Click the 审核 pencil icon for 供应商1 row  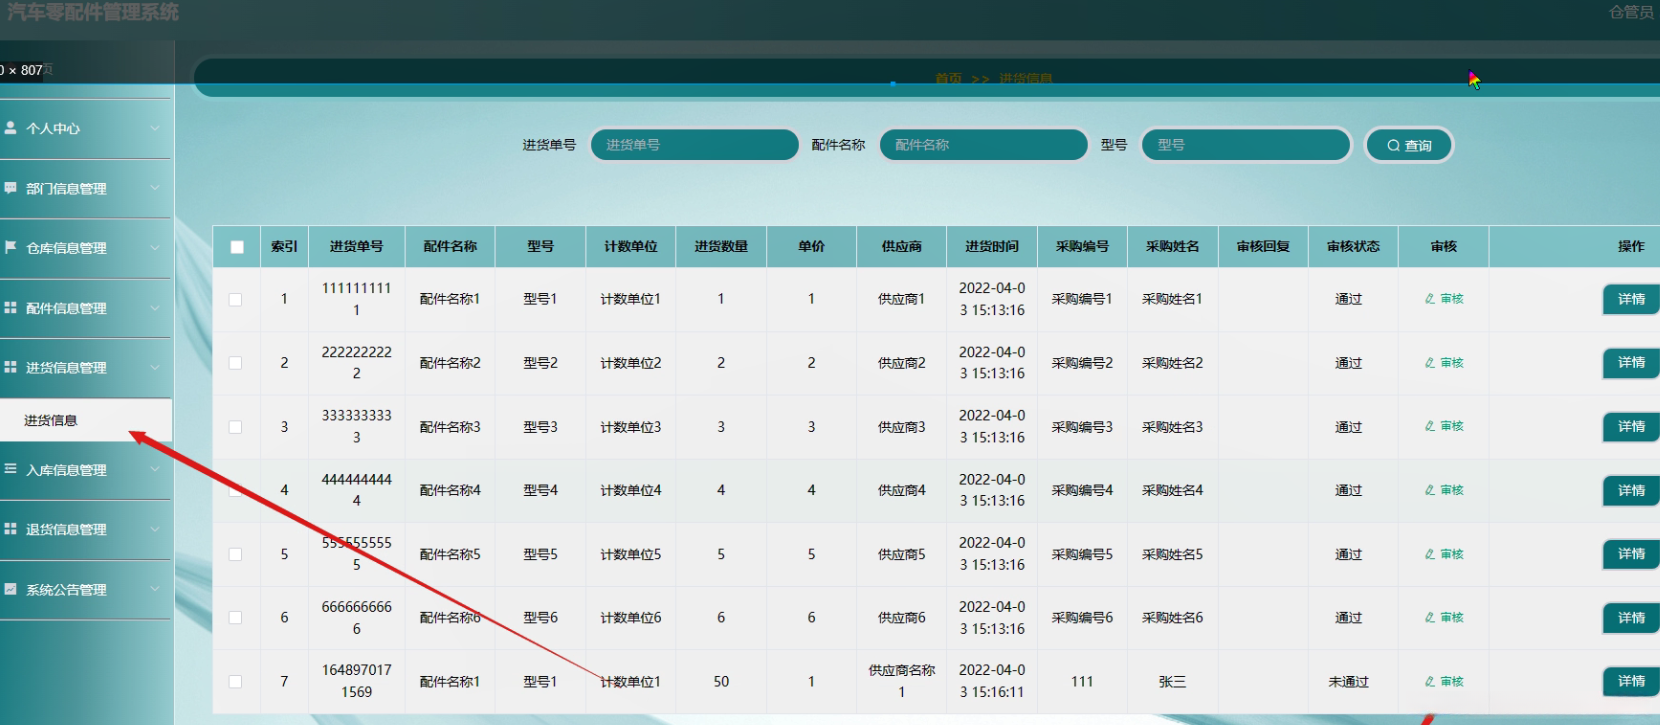1430,299
